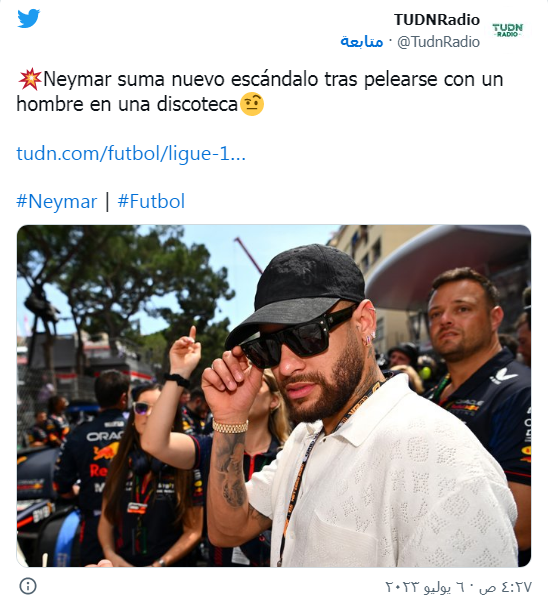Click the info circle icon below photo

tap(28, 586)
